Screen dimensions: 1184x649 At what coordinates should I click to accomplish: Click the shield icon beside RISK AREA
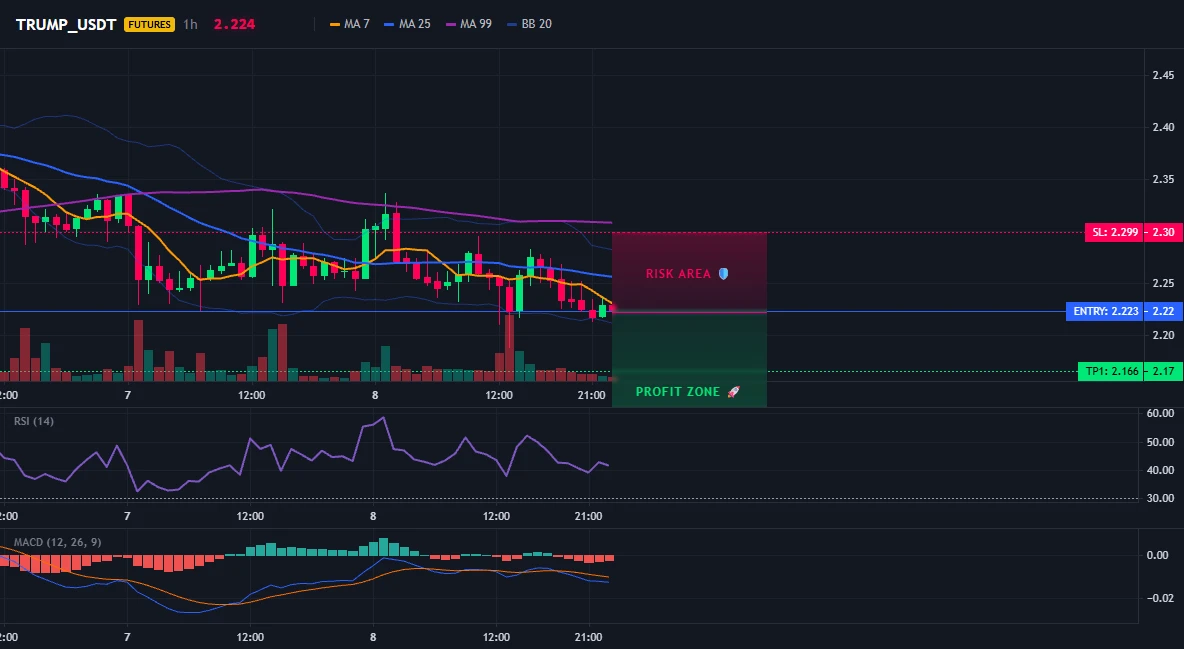[x=723, y=274]
